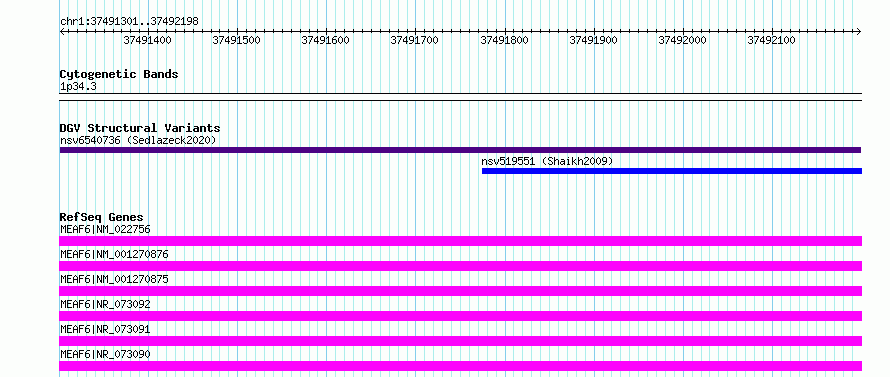Select the nsv519551 (Shaikh2009) label
Screen dimensions: 890x377
tap(547, 161)
